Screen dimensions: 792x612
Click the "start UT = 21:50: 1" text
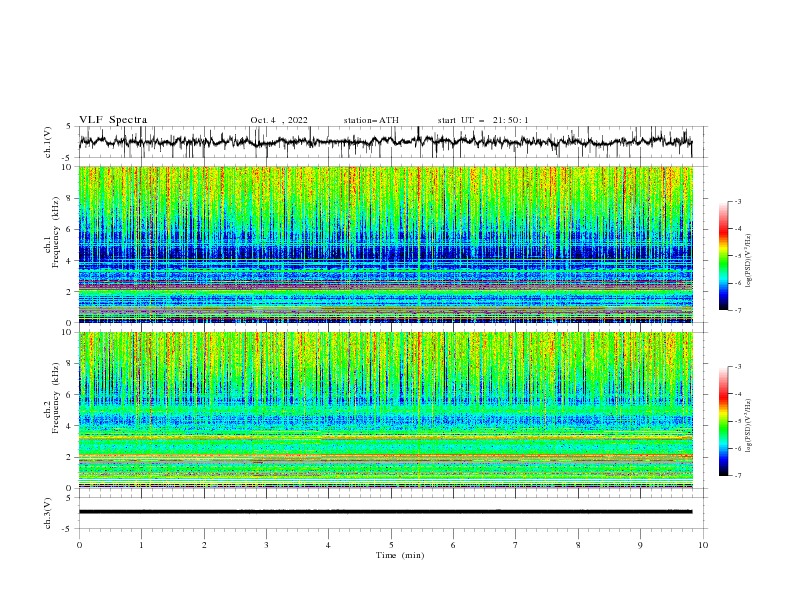pos(483,120)
